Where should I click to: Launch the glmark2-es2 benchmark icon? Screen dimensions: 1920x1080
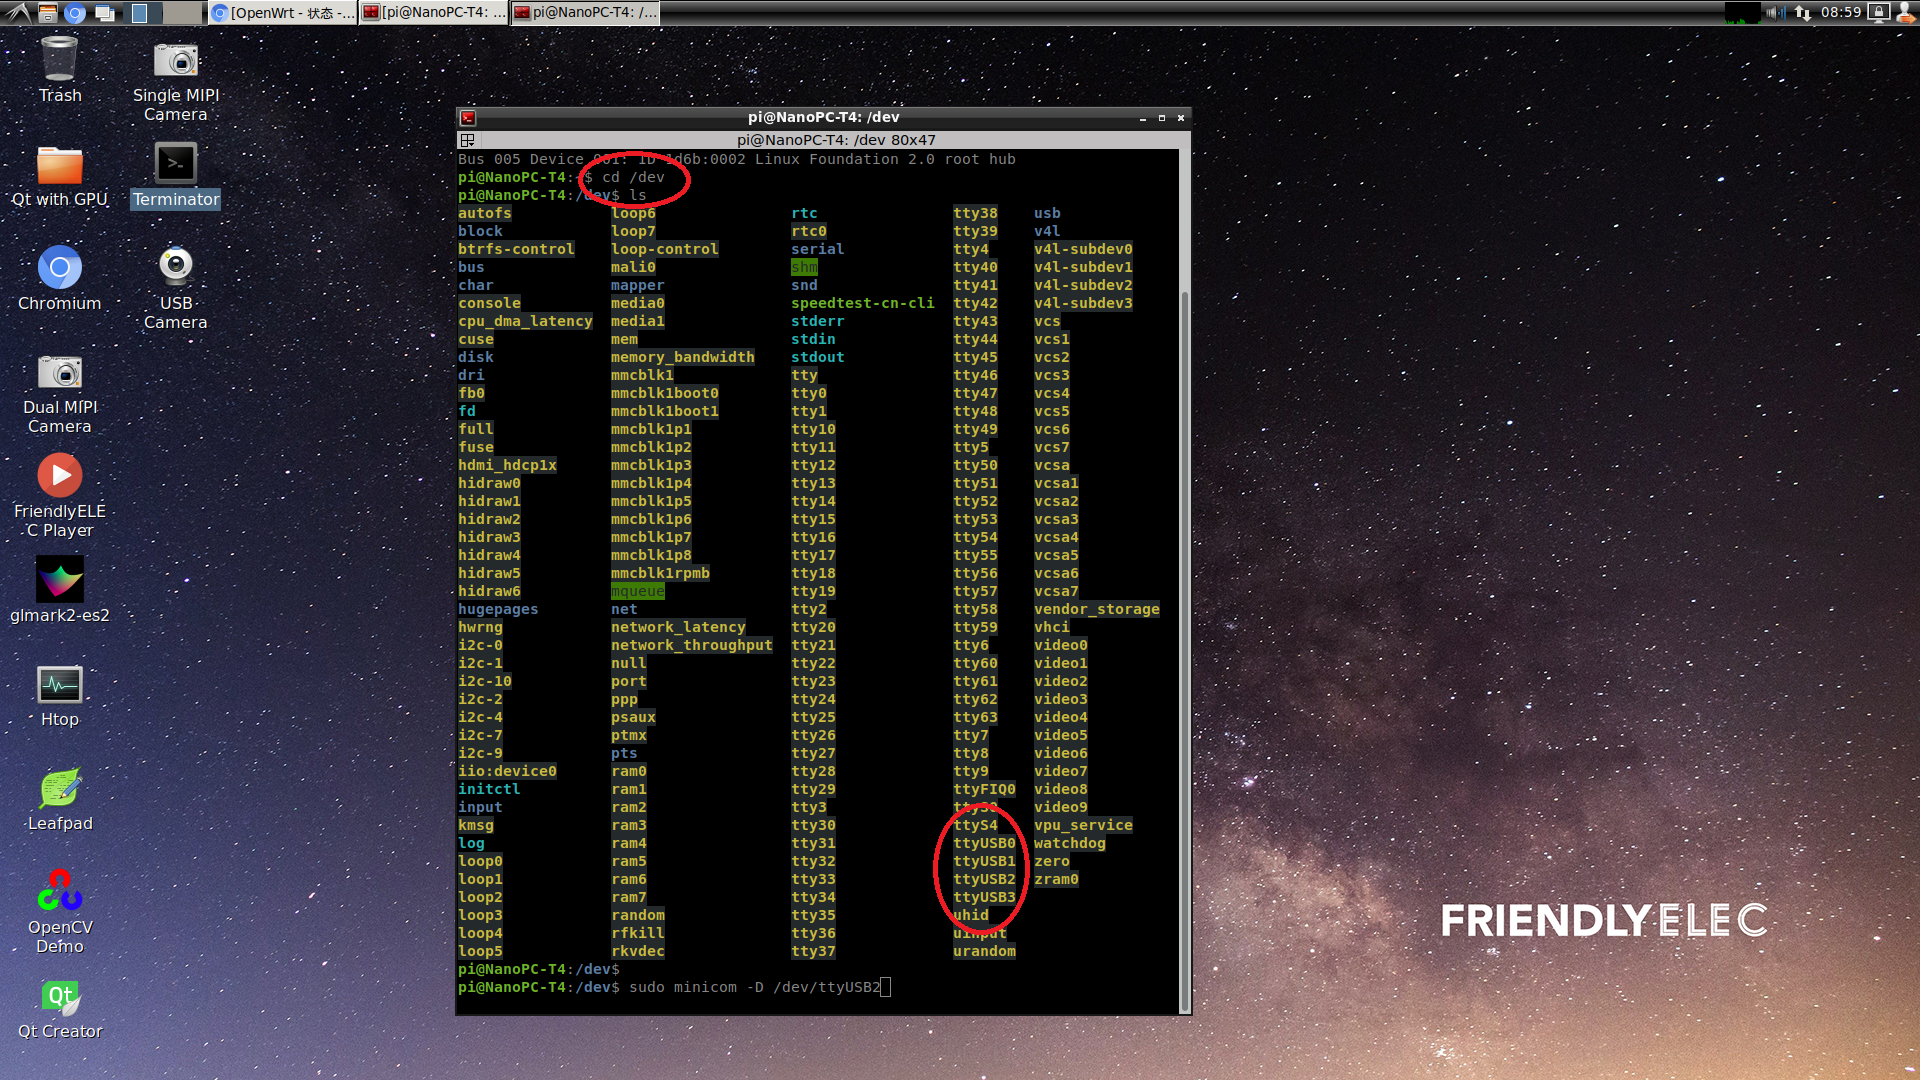point(60,591)
